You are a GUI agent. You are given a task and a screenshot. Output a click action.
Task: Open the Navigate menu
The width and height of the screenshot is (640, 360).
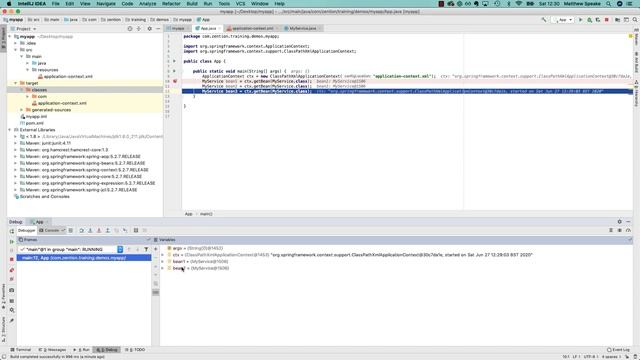(x=106, y=4)
